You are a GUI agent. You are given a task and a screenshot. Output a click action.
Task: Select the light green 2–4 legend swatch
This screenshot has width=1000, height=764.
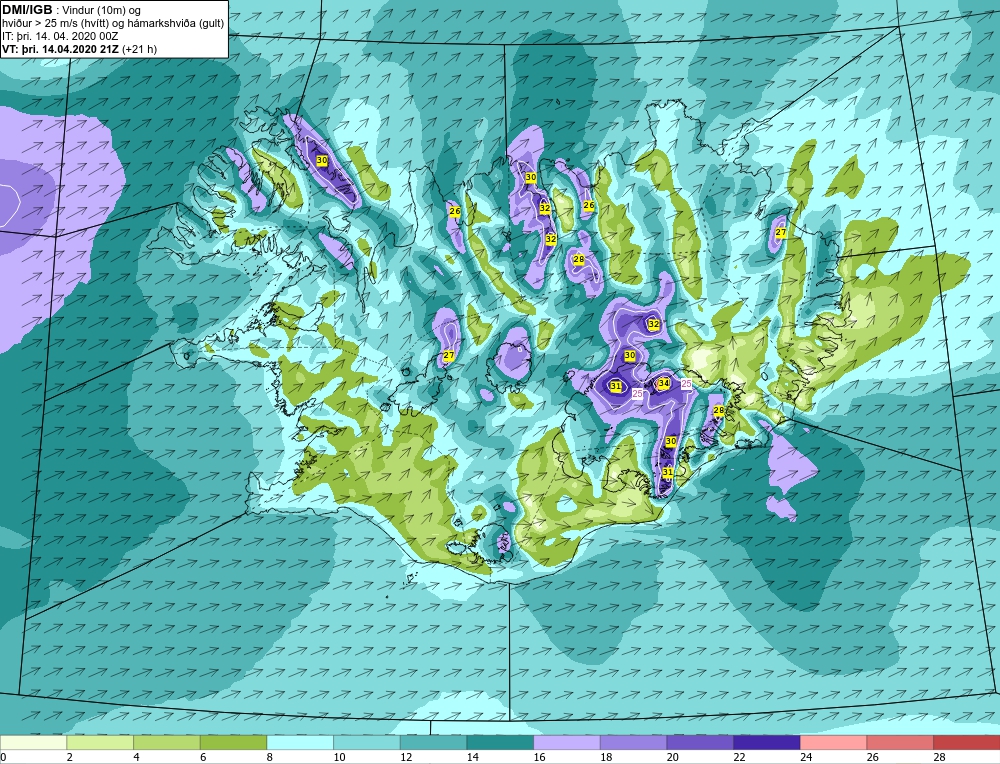(x=100, y=742)
